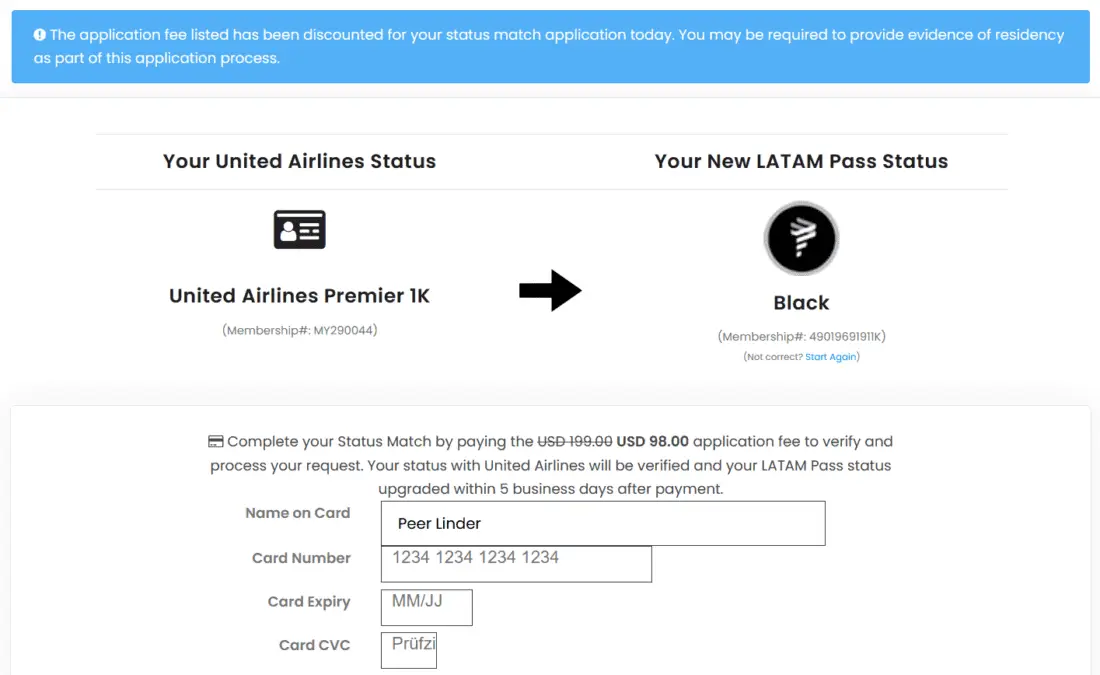Select the Card Expiry input box

[426, 608]
